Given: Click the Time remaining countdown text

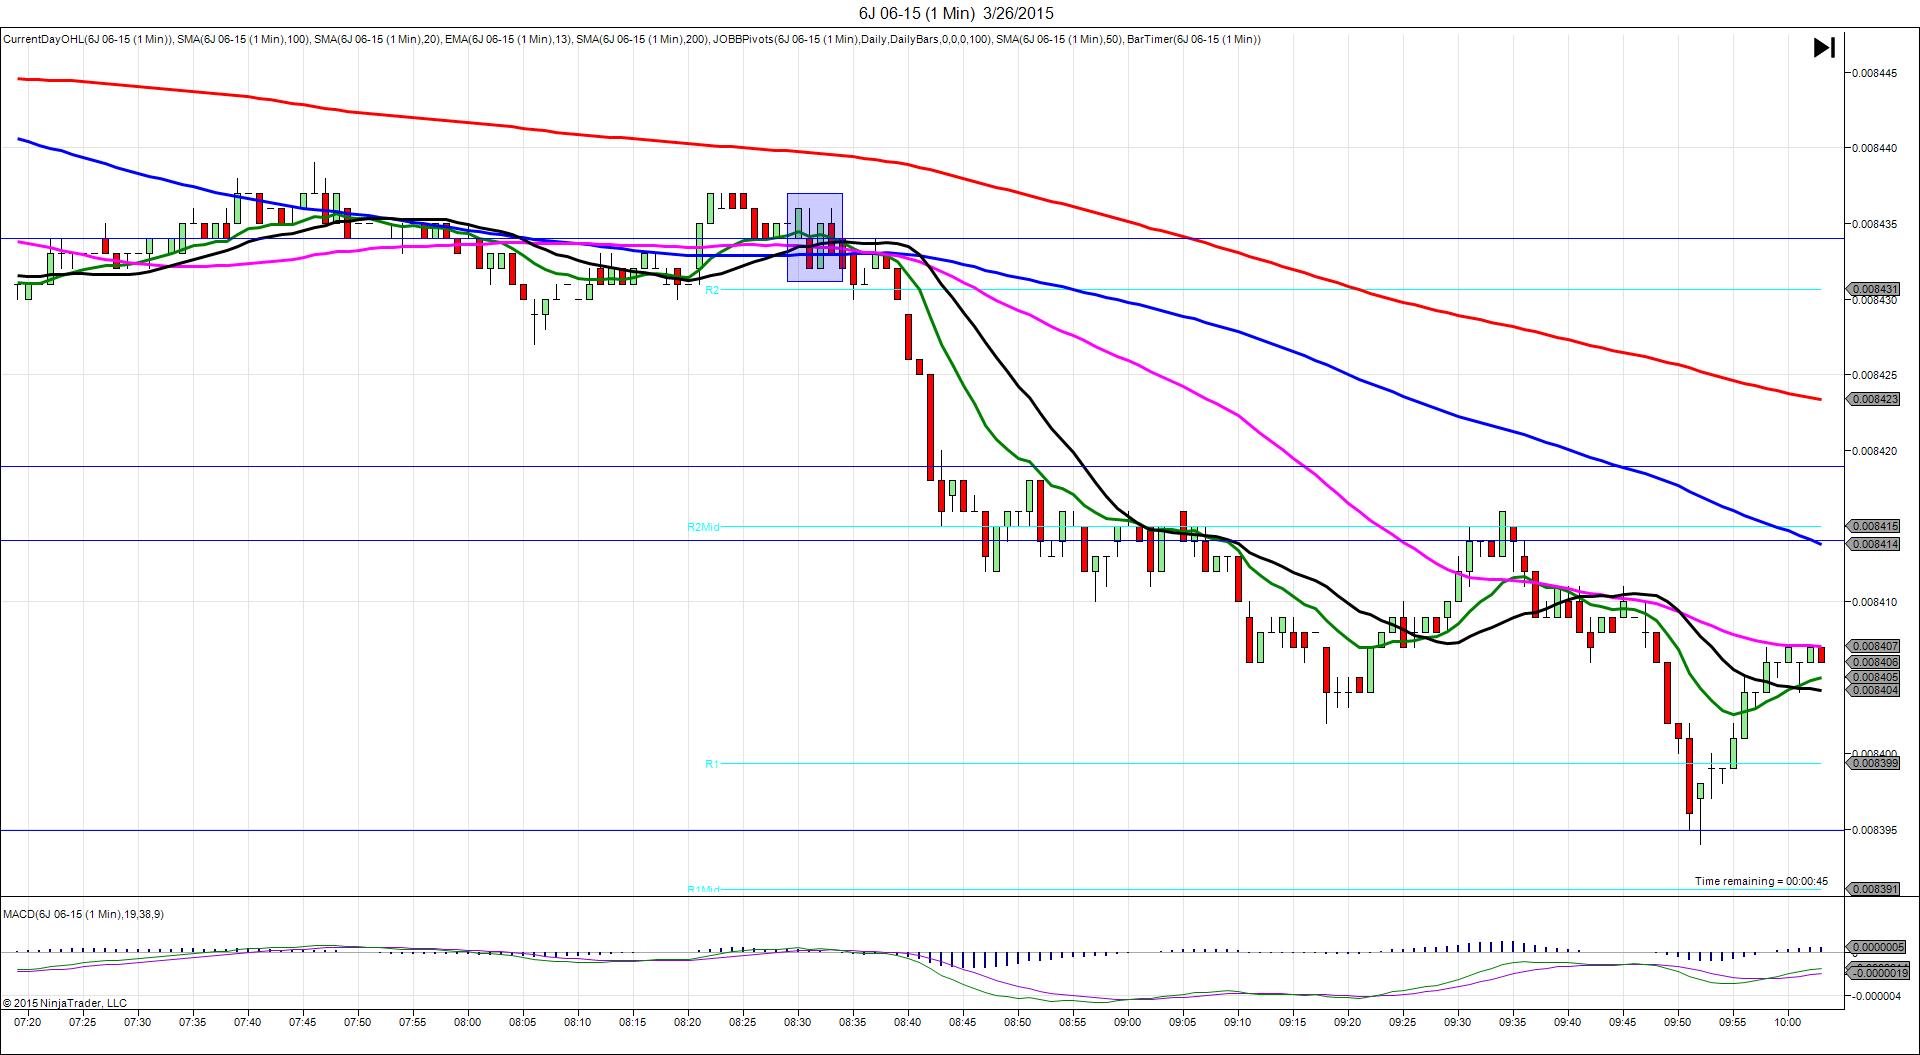Looking at the screenshot, I should (x=1761, y=881).
